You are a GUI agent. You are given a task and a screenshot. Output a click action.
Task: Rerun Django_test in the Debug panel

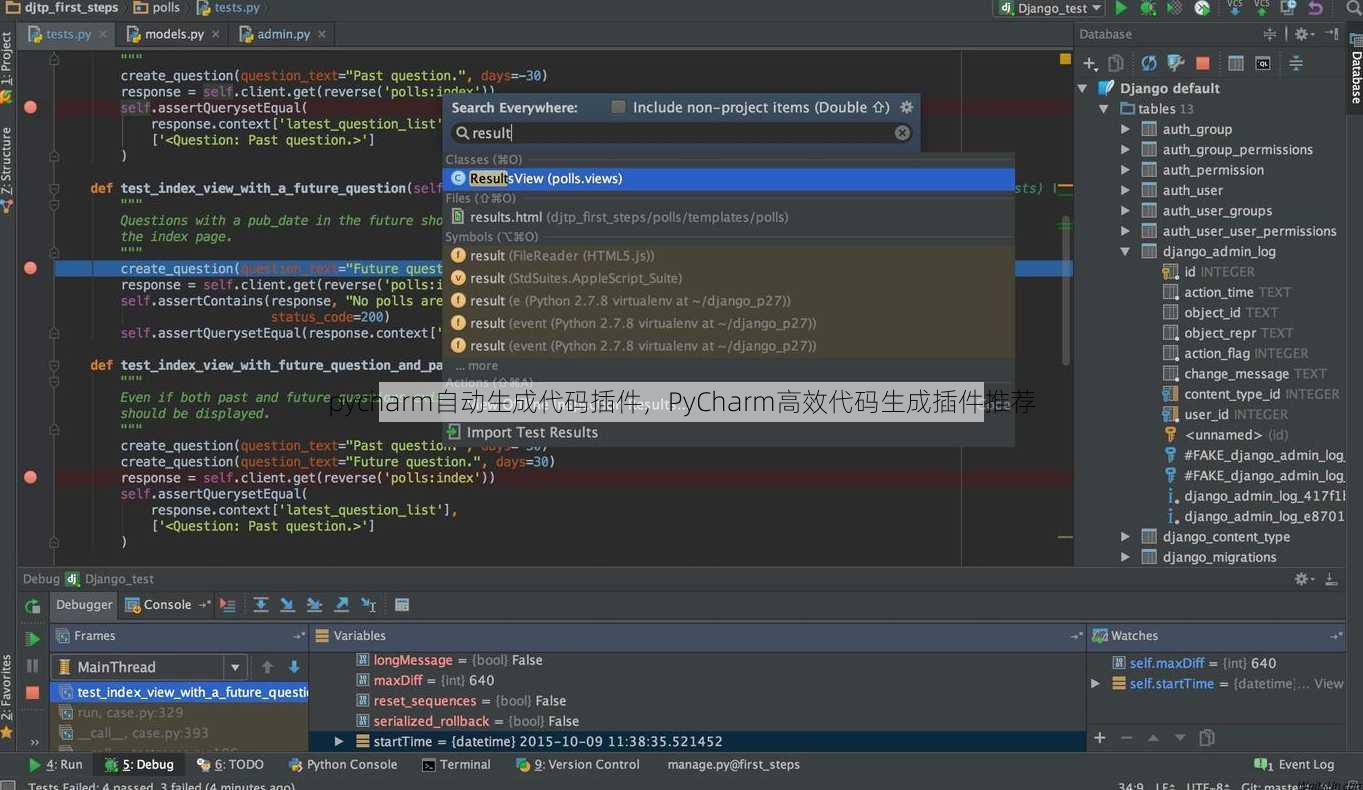pyautogui.click(x=32, y=606)
